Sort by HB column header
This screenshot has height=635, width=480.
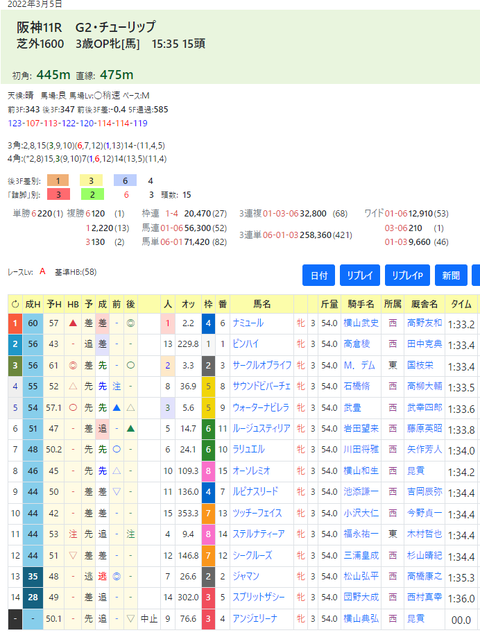[73, 304]
